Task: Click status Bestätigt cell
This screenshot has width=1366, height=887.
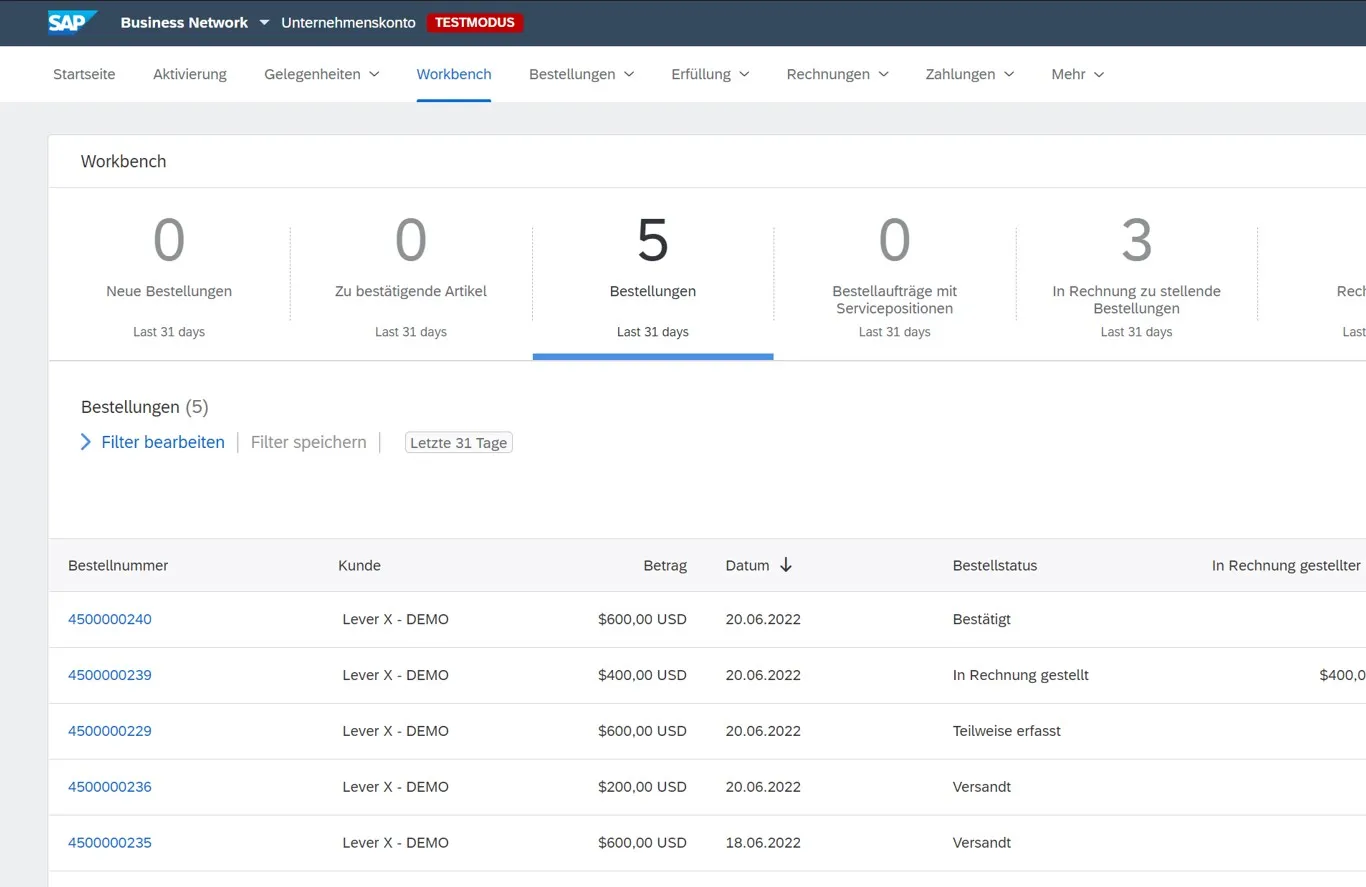Action: [x=982, y=619]
